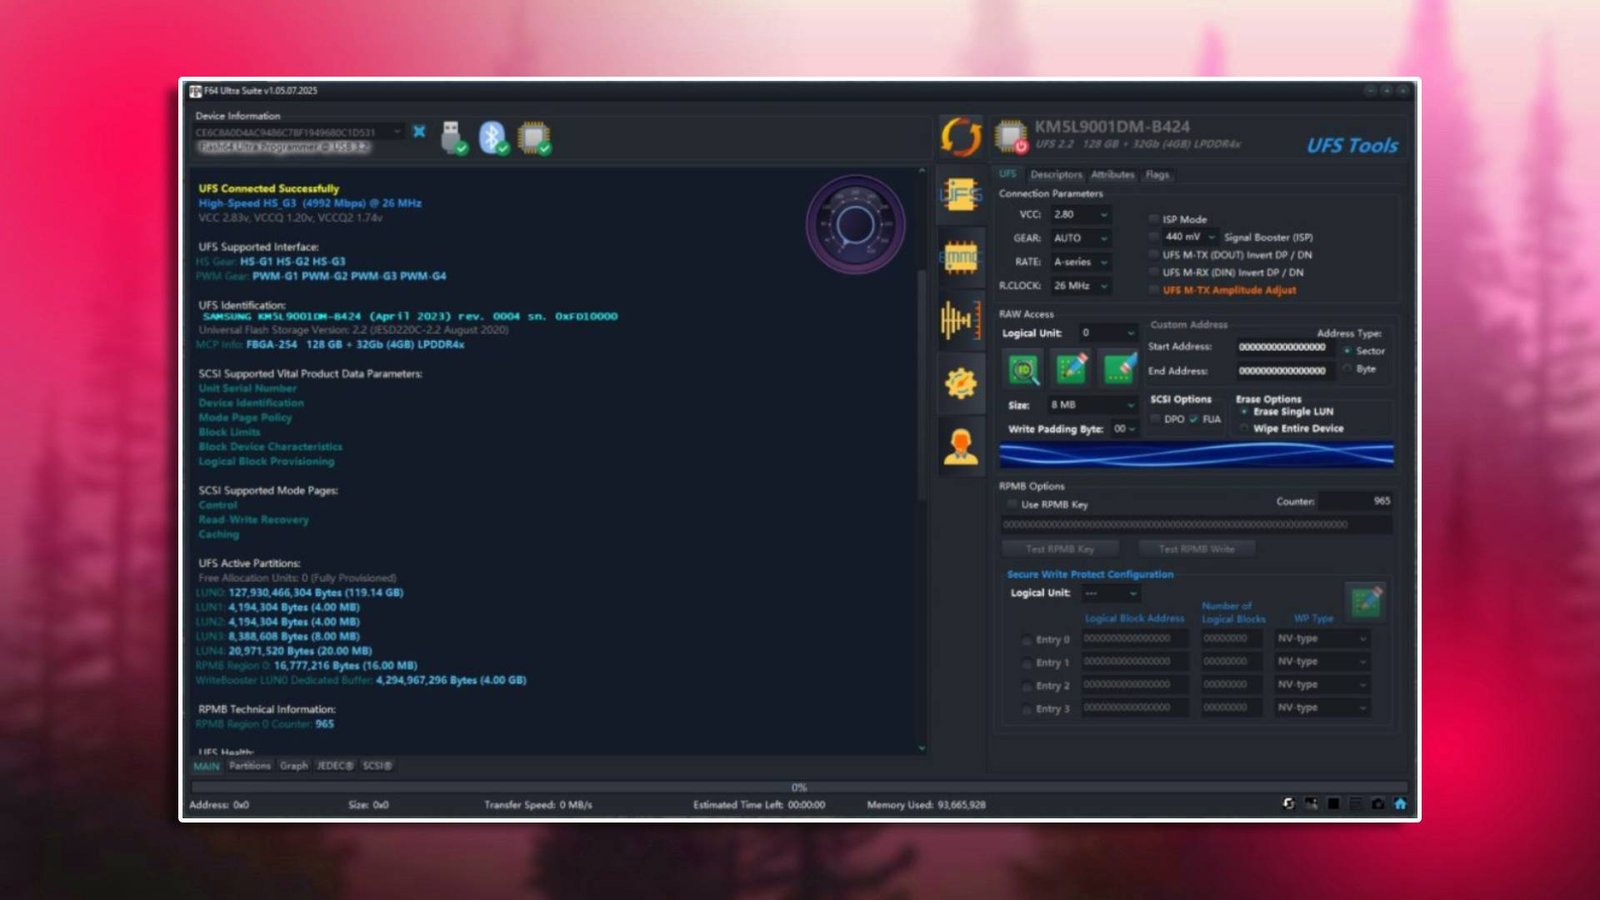Select the Wipe Entire Device radio button
1600x900 pixels.
tap(1244, 428)
